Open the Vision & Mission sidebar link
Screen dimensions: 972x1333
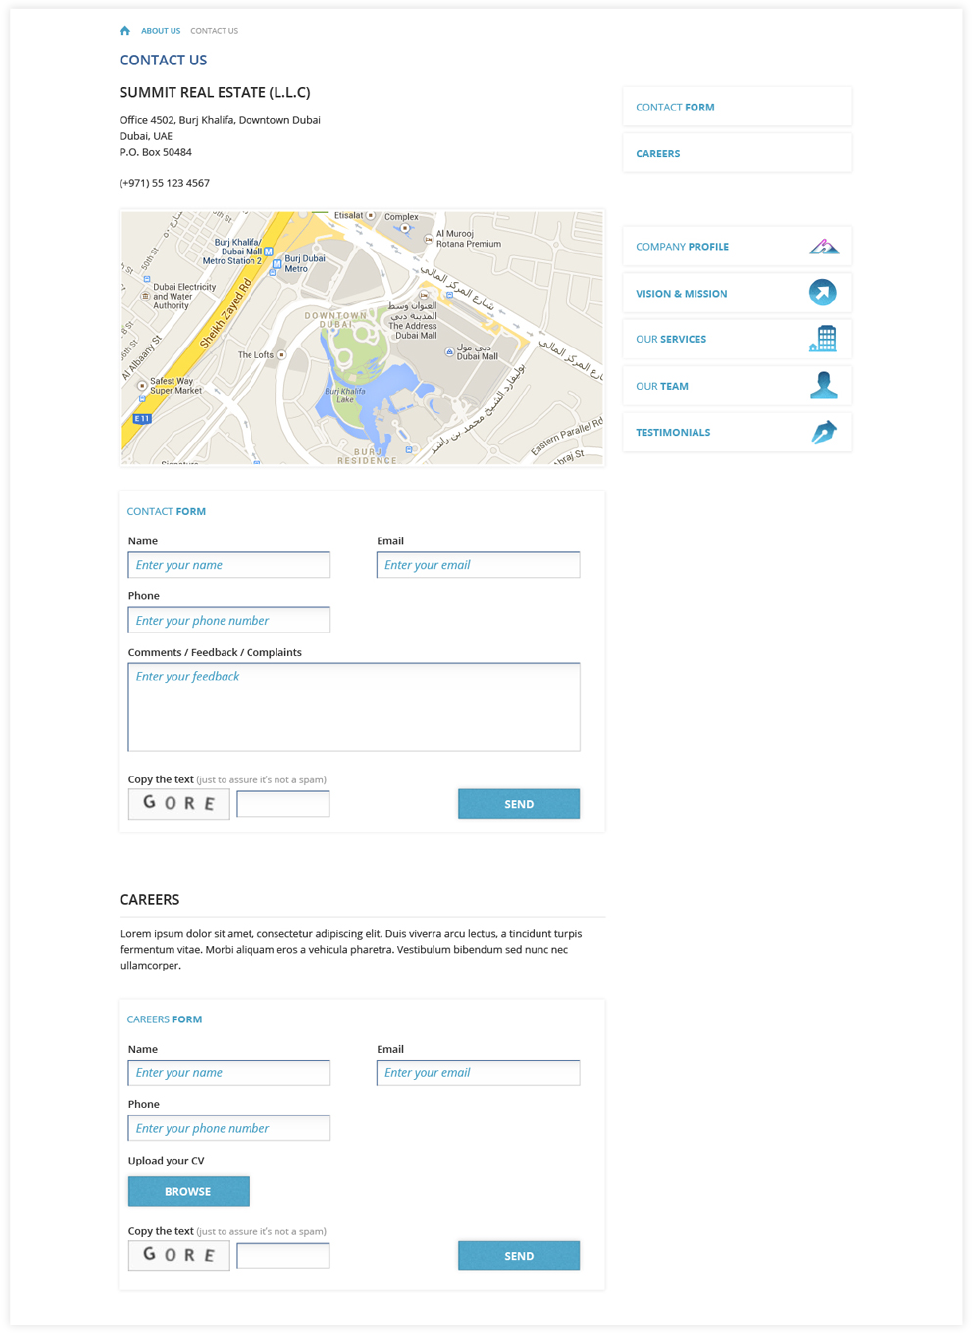pos(737,293)
